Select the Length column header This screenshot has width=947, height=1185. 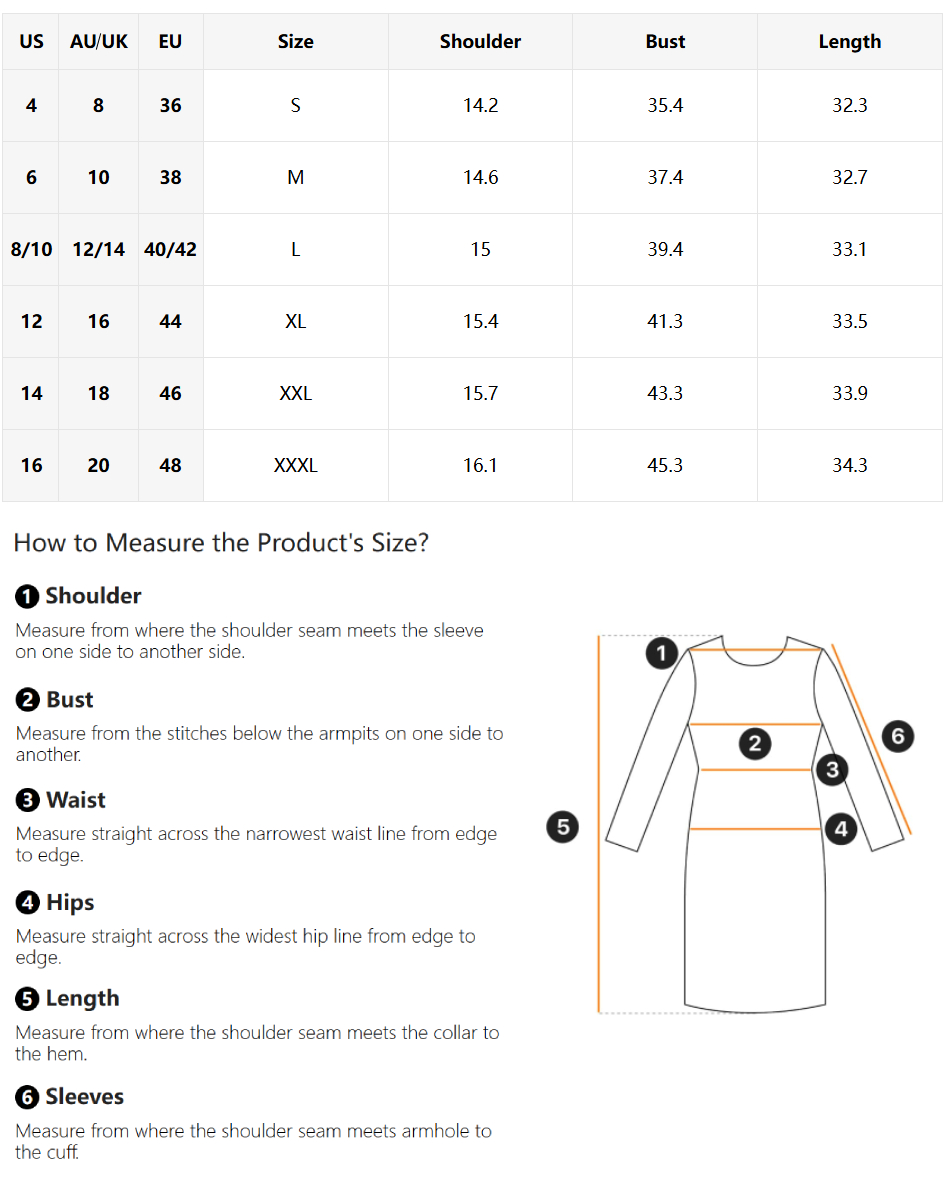[850, 42]
